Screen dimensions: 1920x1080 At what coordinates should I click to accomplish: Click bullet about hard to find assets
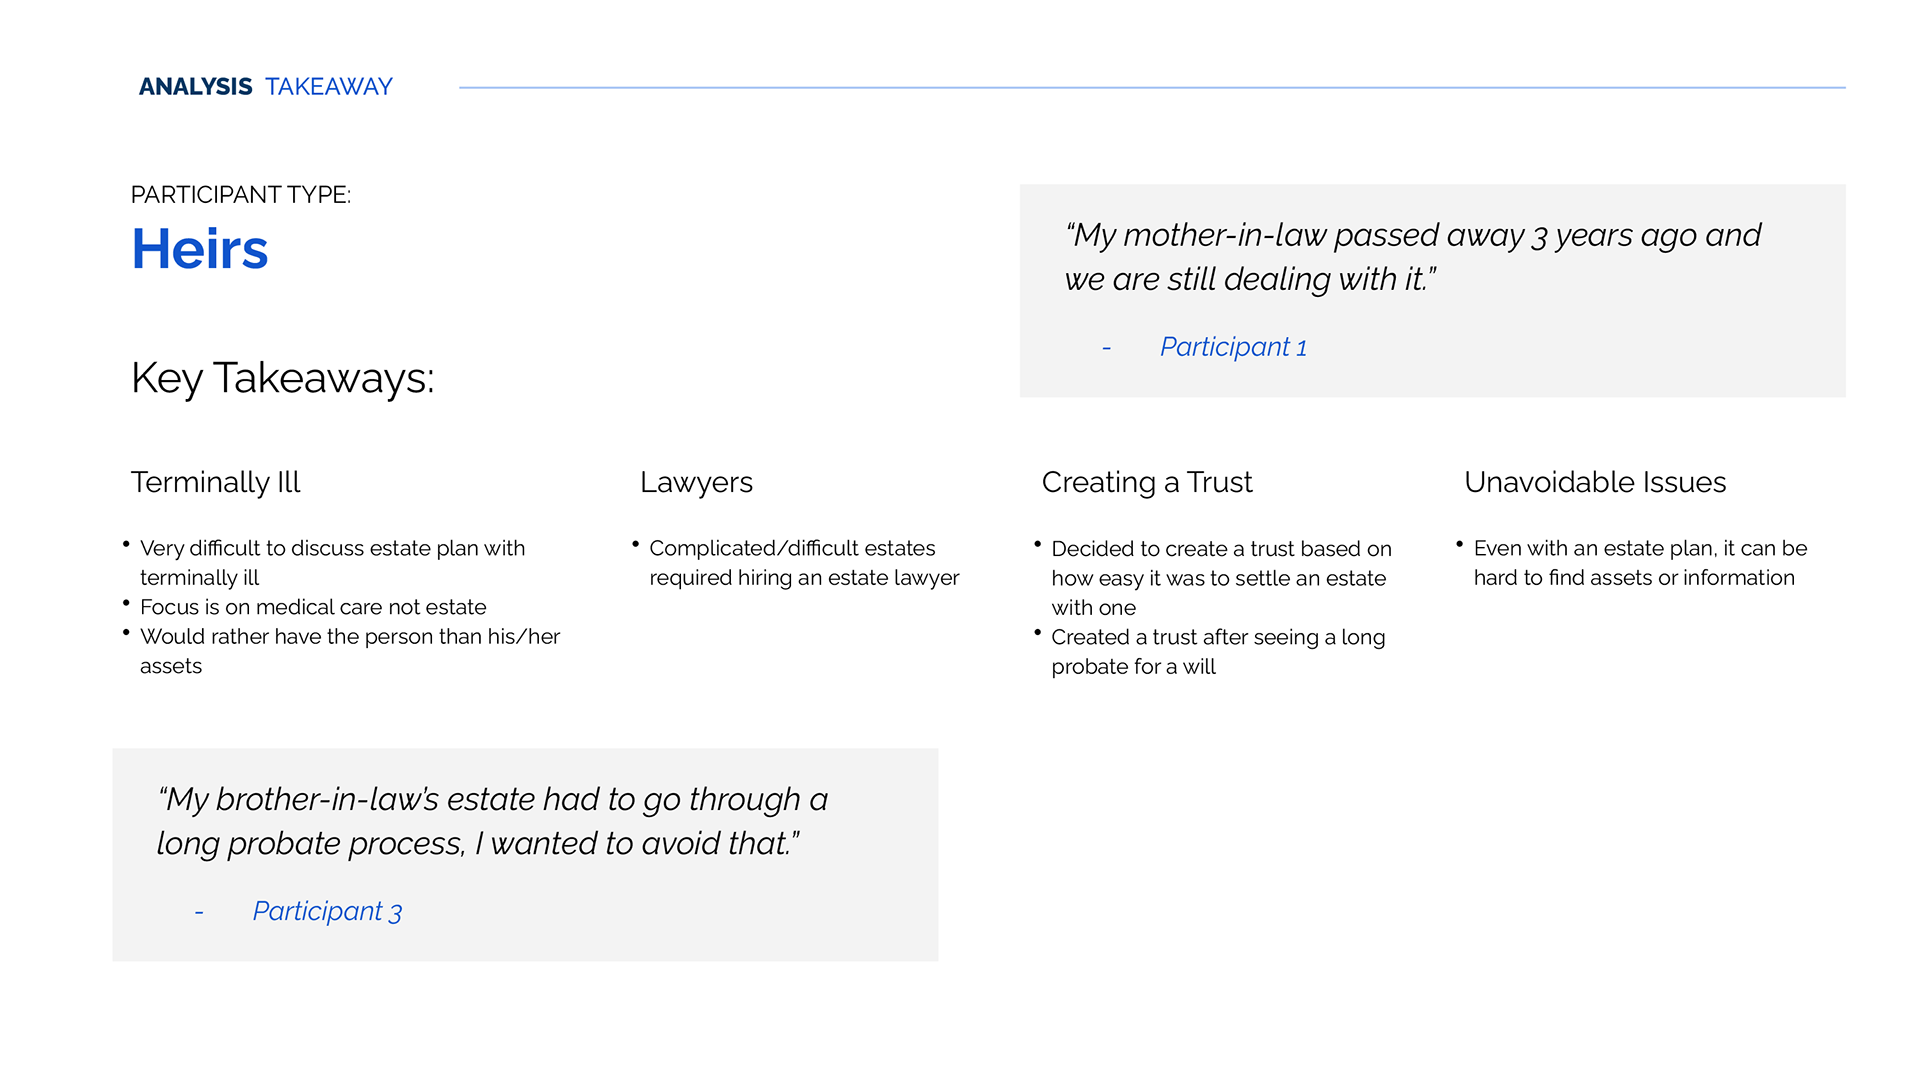(1640, 563)
